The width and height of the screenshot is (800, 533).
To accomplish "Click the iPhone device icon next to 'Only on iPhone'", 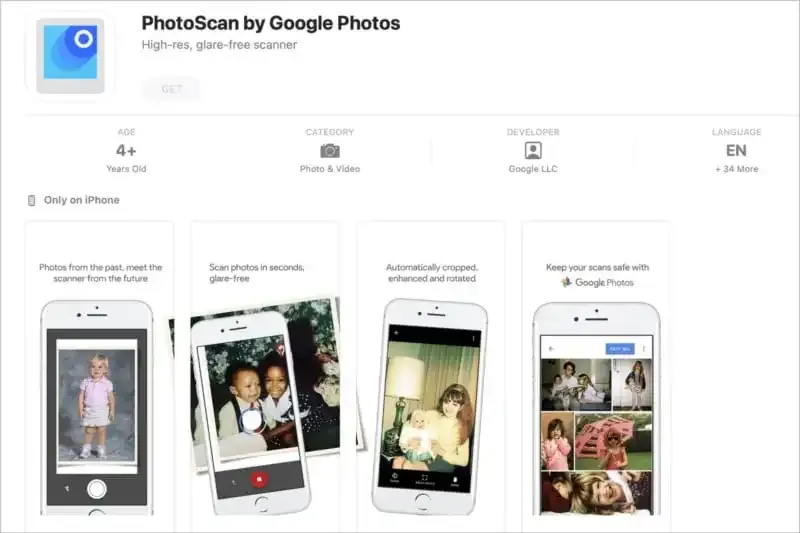I will point(32,200).
